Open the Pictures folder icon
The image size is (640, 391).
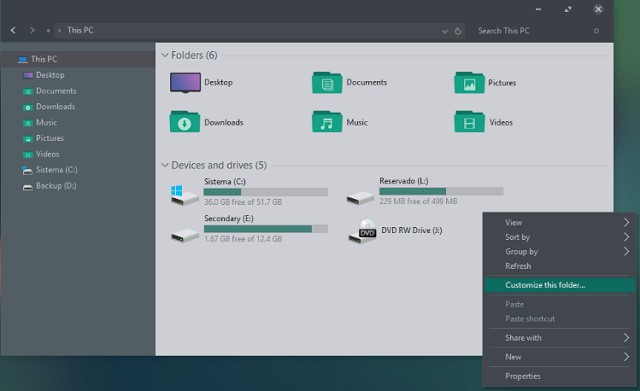[469, 82]
